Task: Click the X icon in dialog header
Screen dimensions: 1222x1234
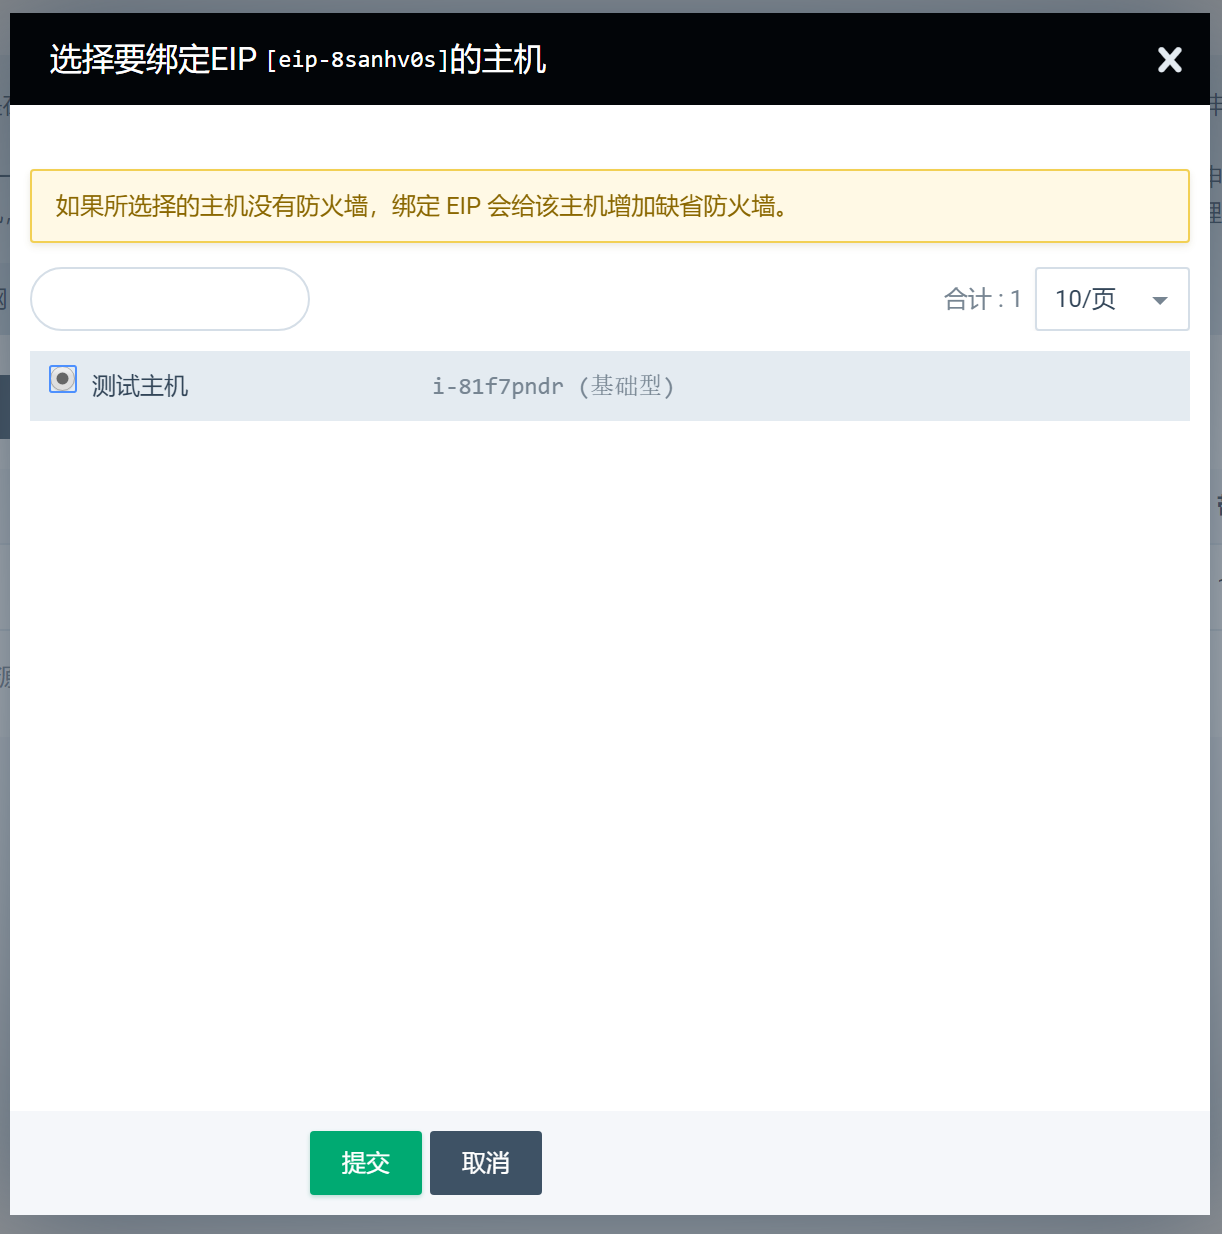Action: coord(1169,60)
